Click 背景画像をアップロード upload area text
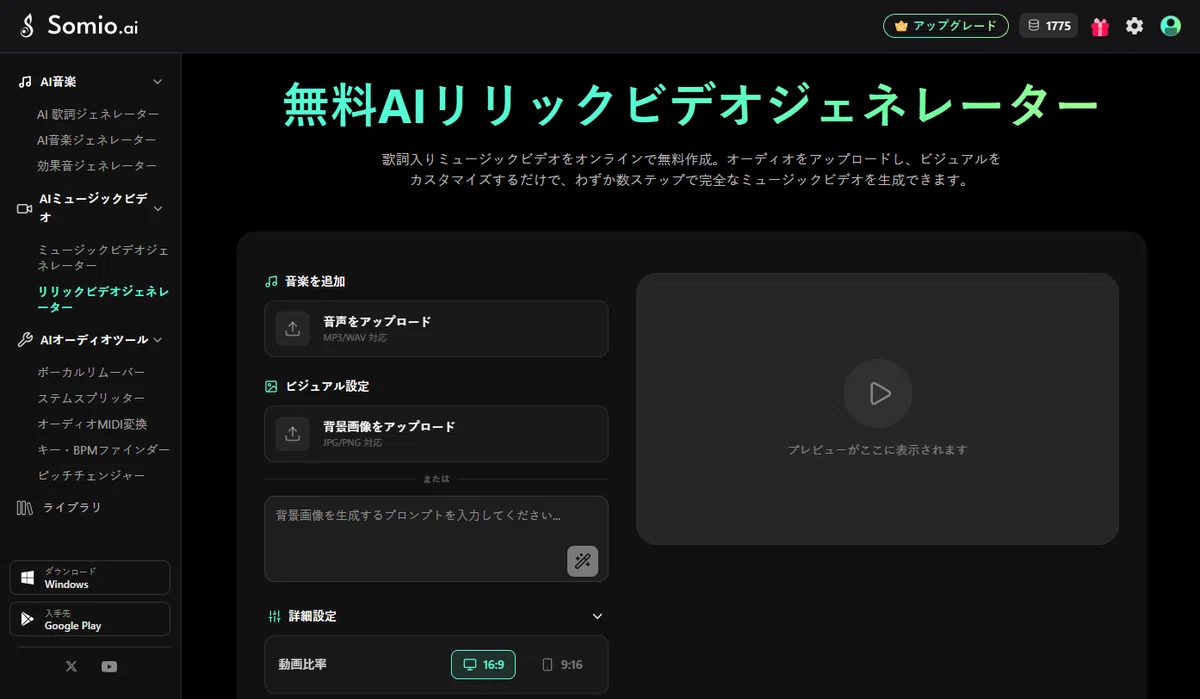Viewport: 1200px width, 699px height. click(389, 427)
